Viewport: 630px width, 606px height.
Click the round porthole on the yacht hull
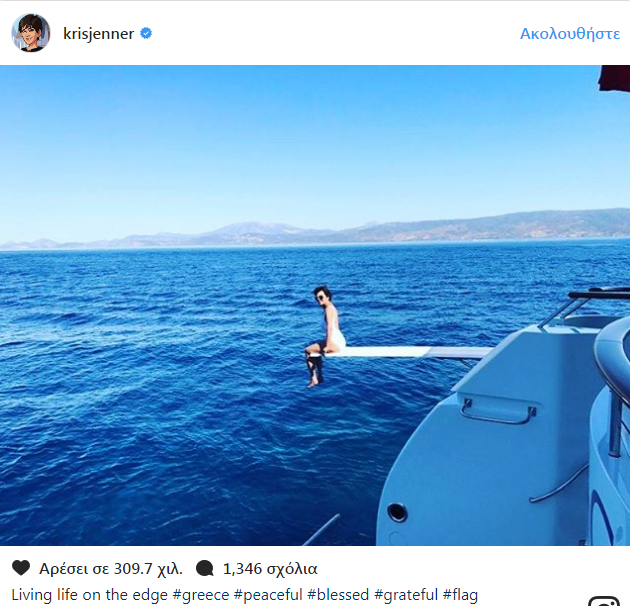pyautogui.click(x=397, y=512)
